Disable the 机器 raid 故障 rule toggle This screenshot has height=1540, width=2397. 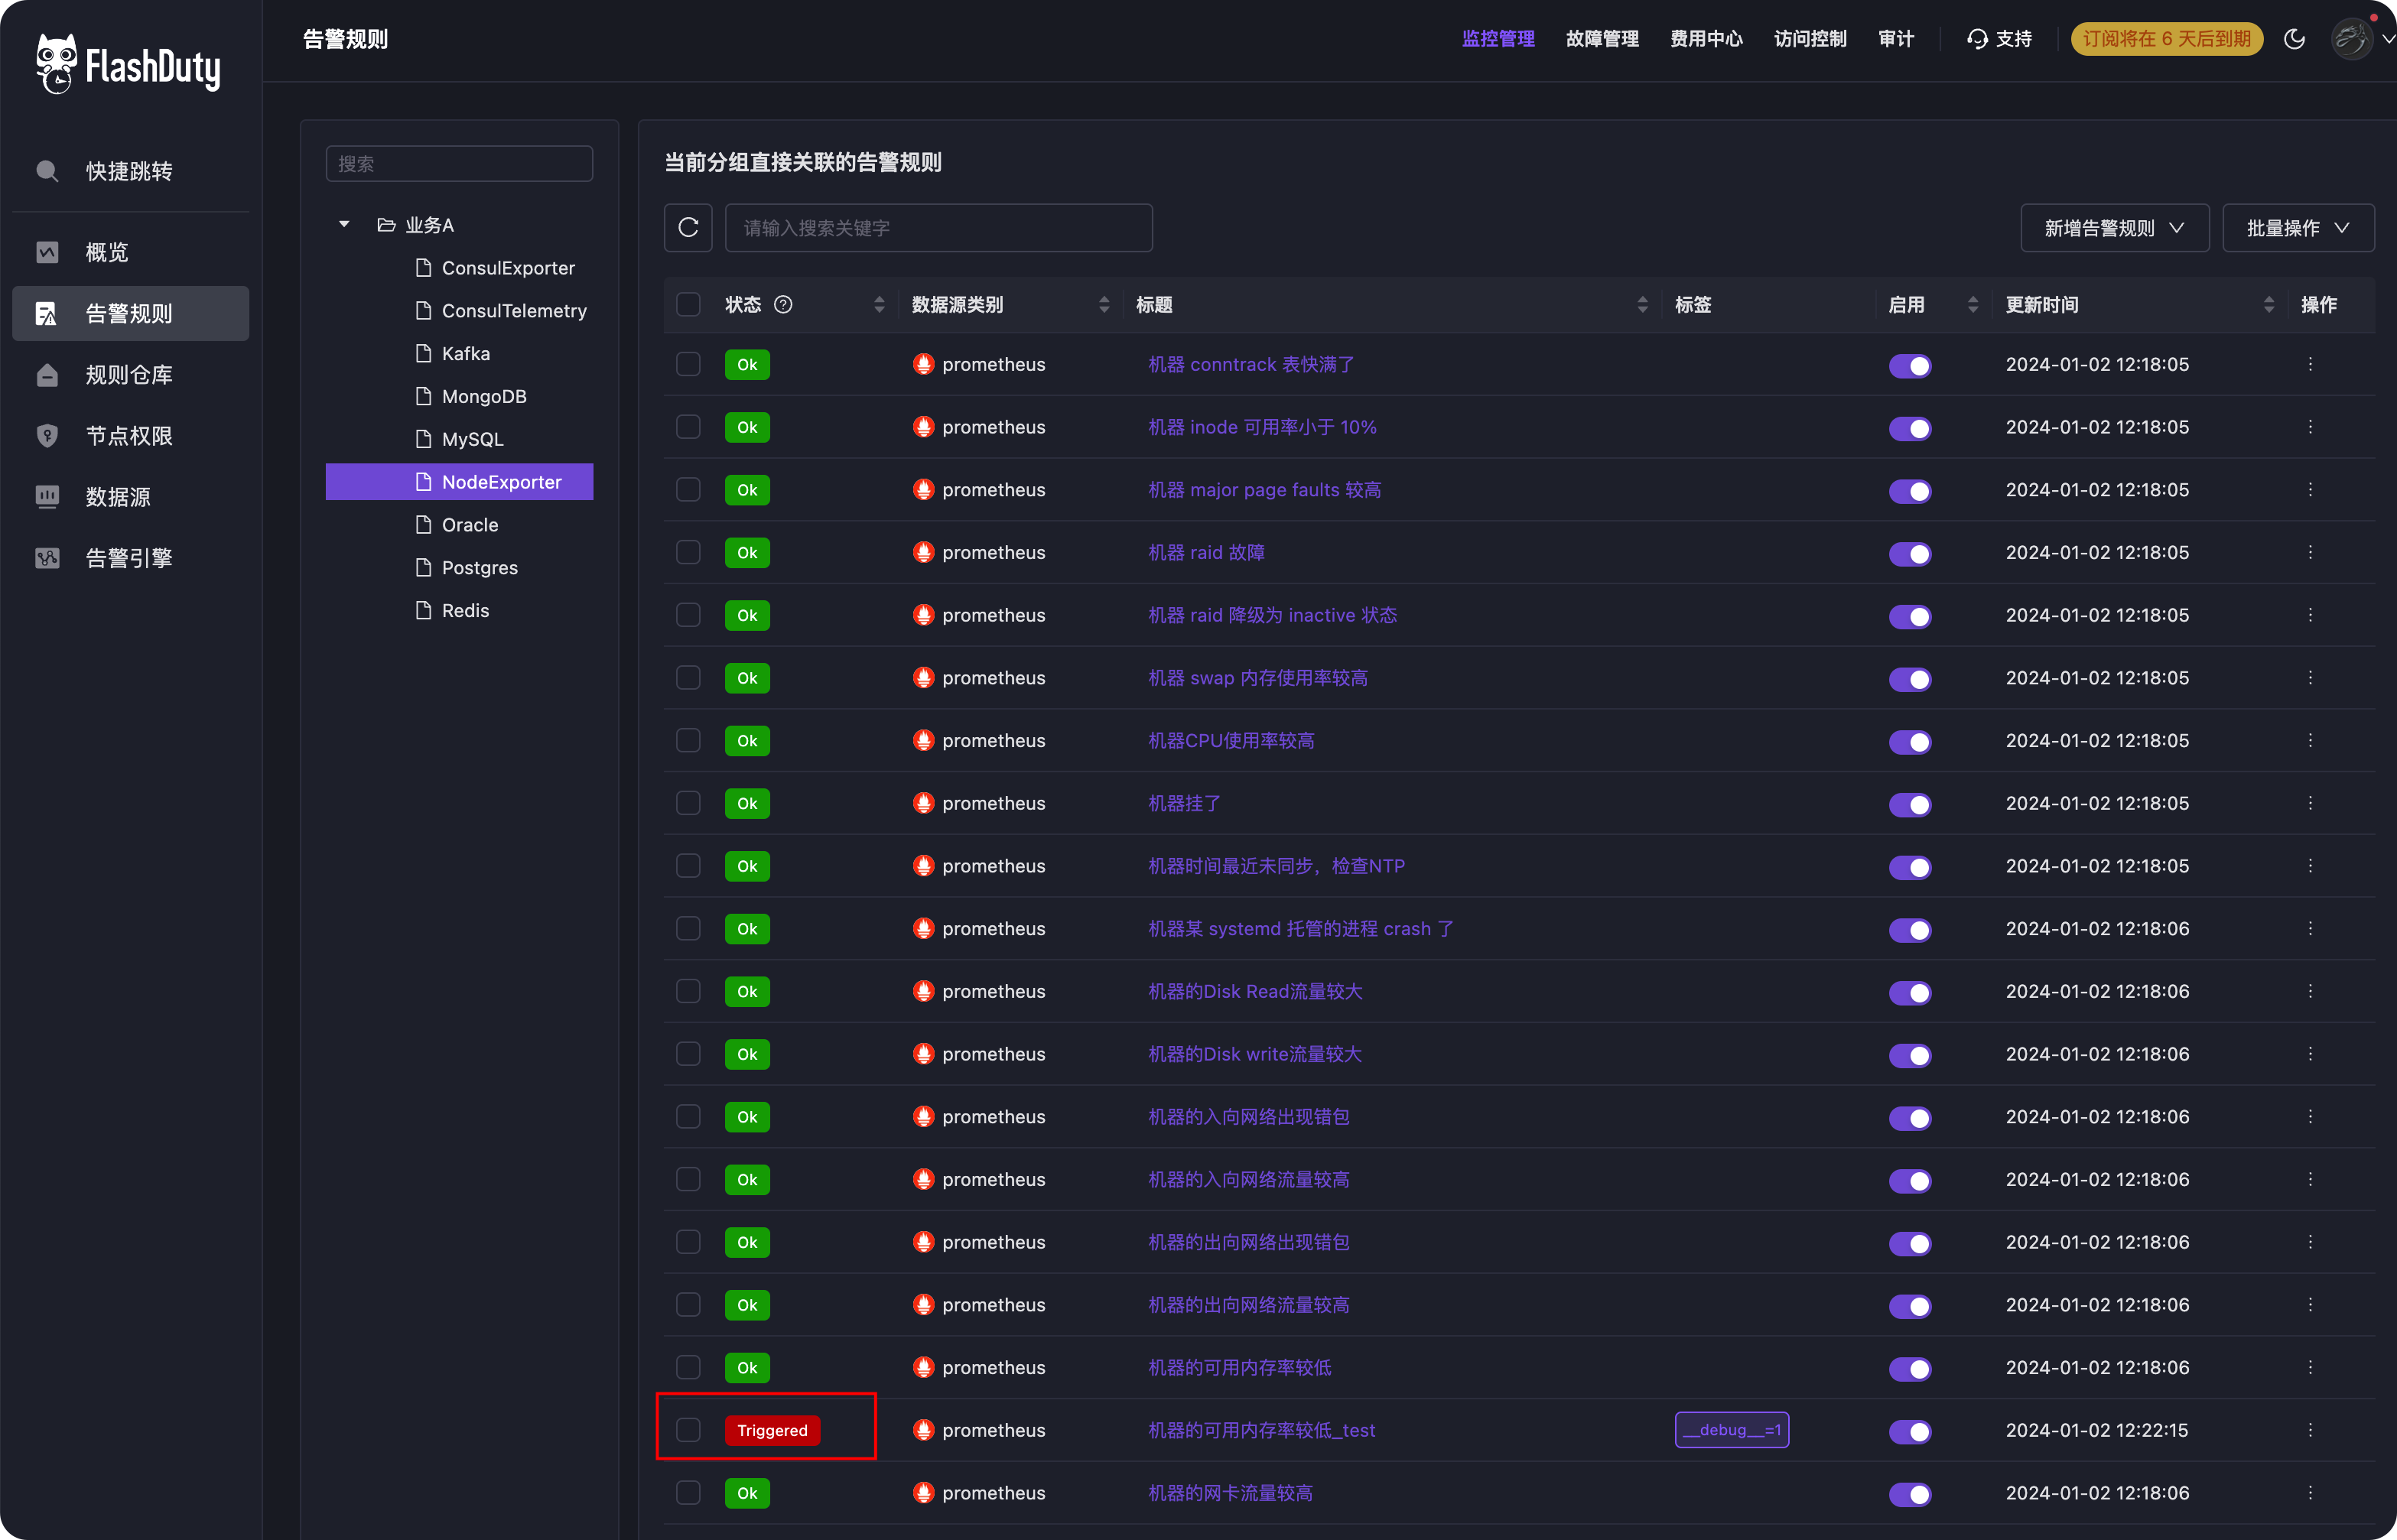(x=1909, y=553)
